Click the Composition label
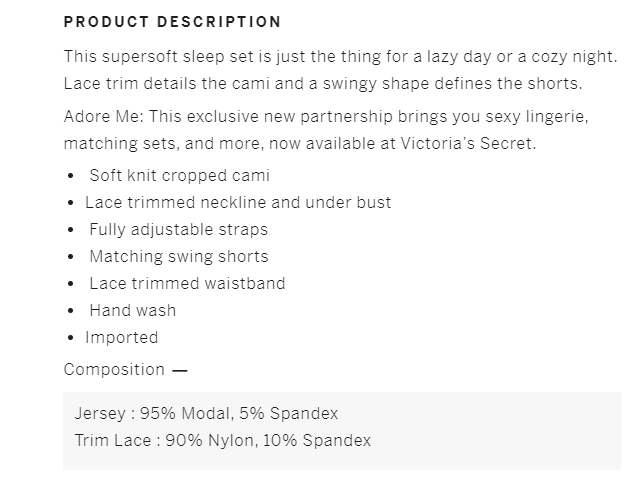Image resolution: width=641 pixels, height=480 pixels. pyautogui.click(x=114, y=369)
